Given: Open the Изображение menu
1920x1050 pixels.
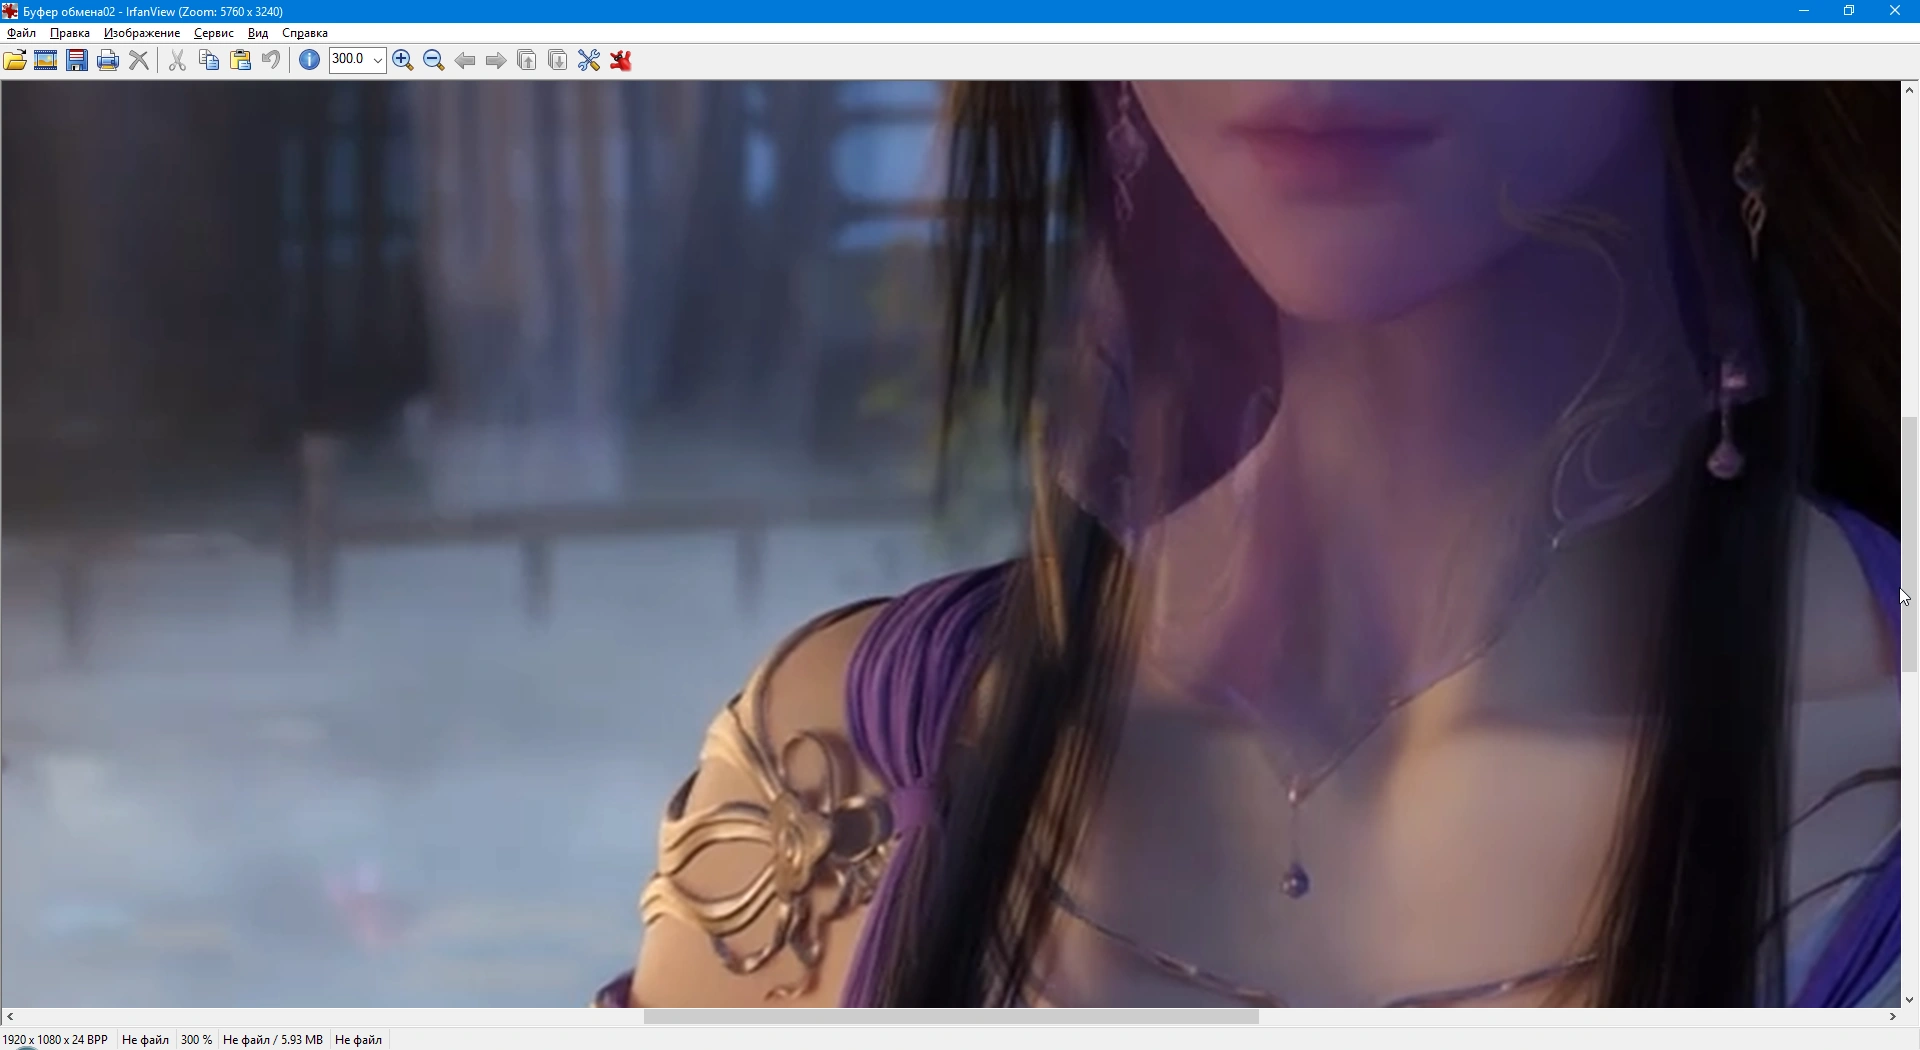Looking at the screenshot, I should tap(142, 33).
